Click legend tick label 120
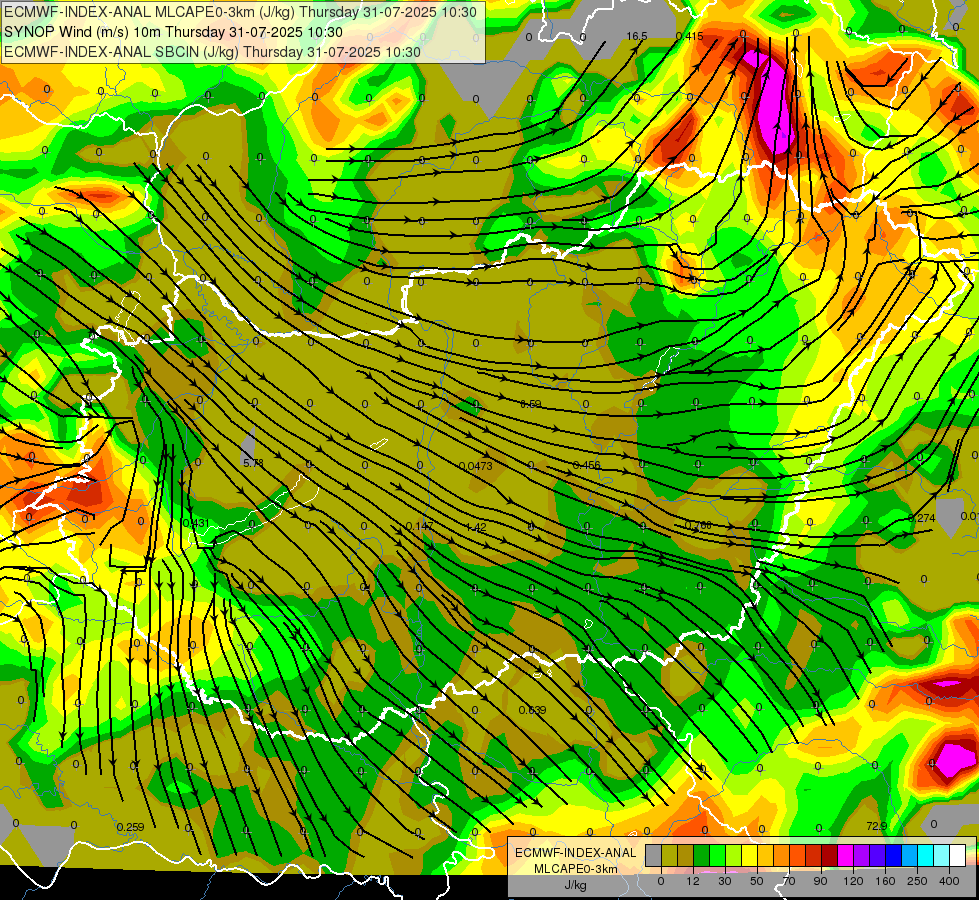979x900 pixels. coord(853,881)
